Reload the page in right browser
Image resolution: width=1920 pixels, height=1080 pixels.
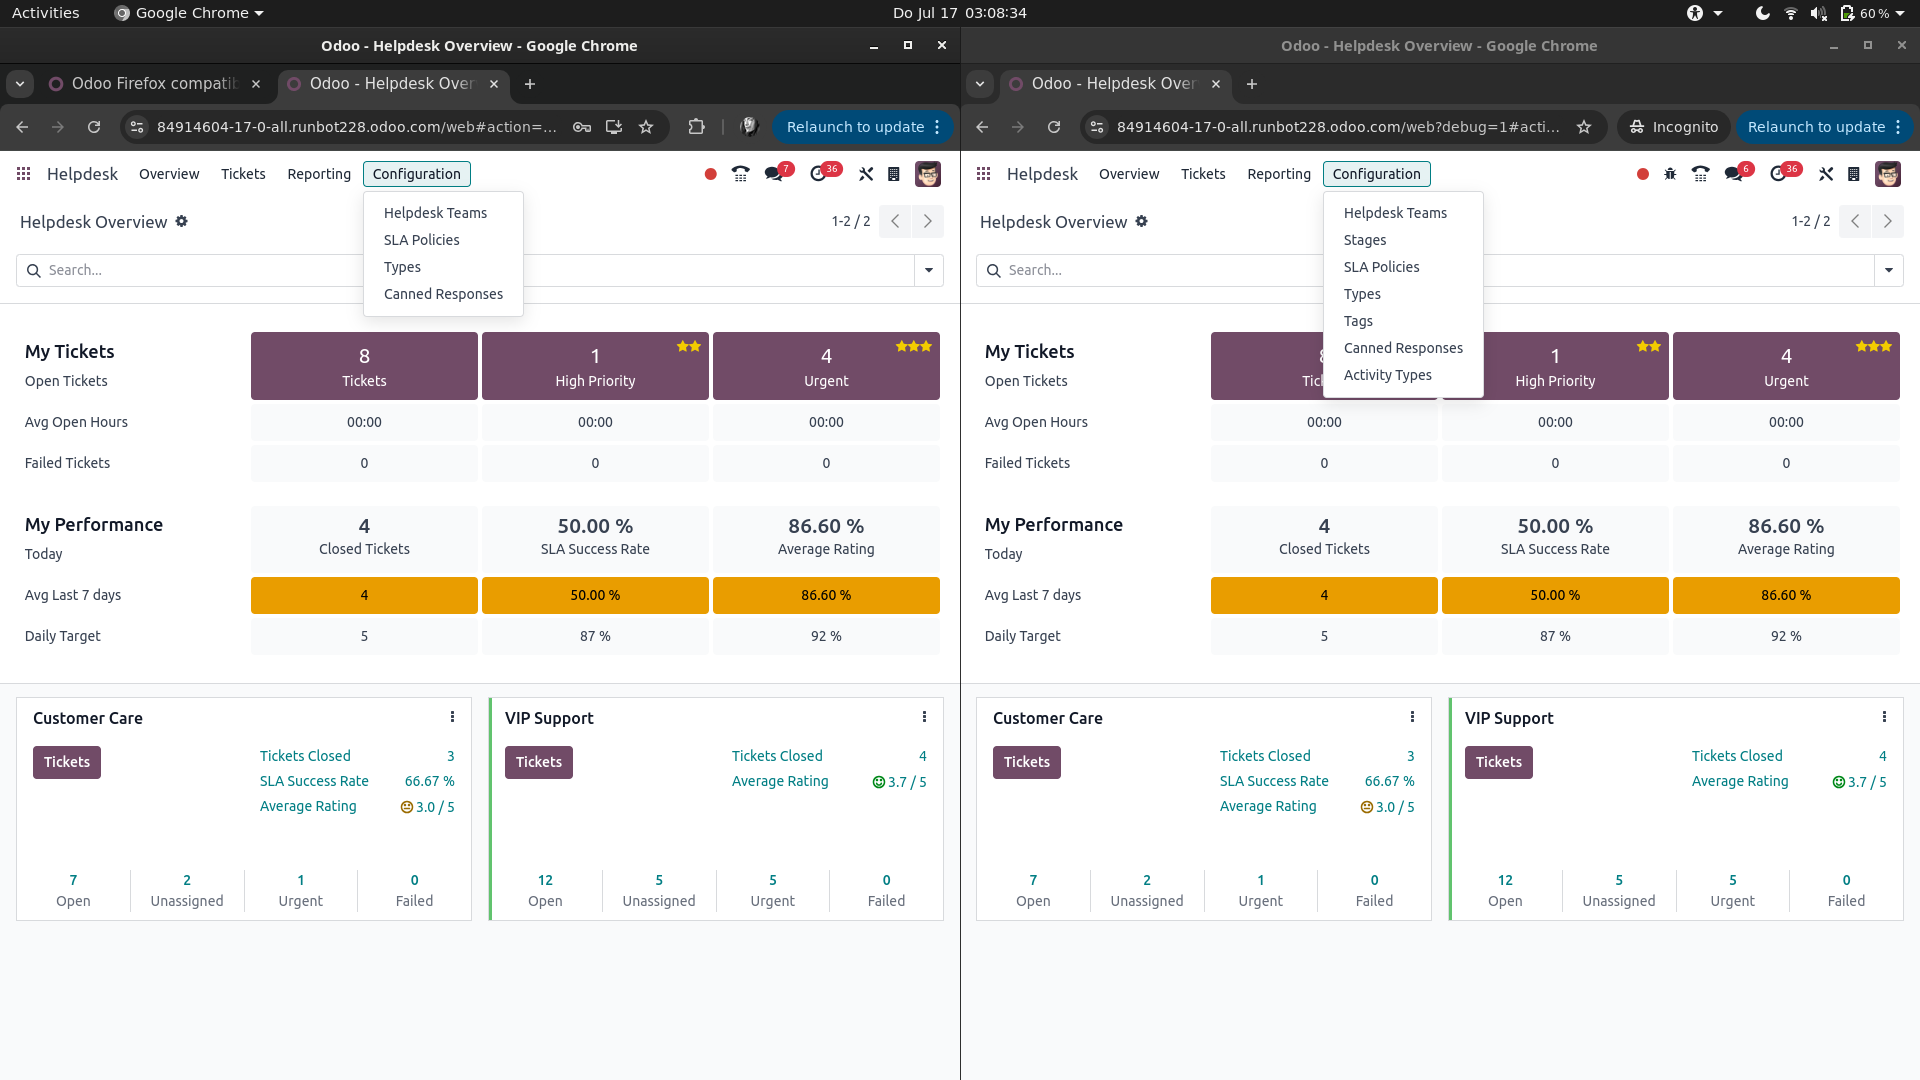click(1054, 127)
